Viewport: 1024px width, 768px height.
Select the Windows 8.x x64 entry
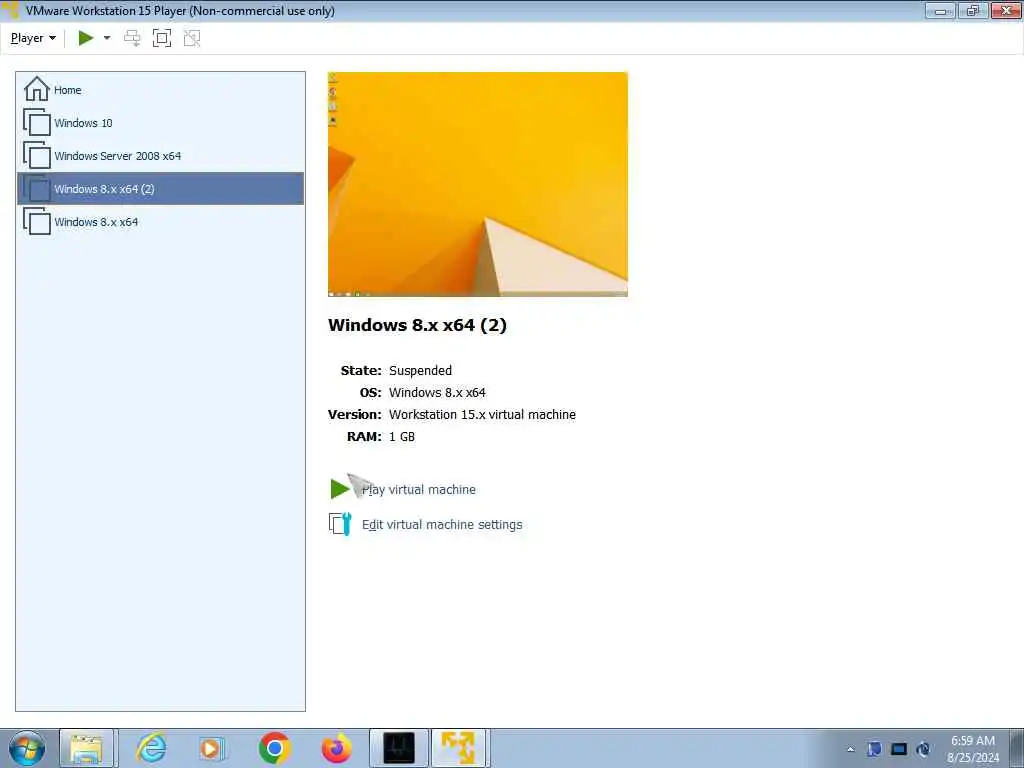tap(161, 221)
